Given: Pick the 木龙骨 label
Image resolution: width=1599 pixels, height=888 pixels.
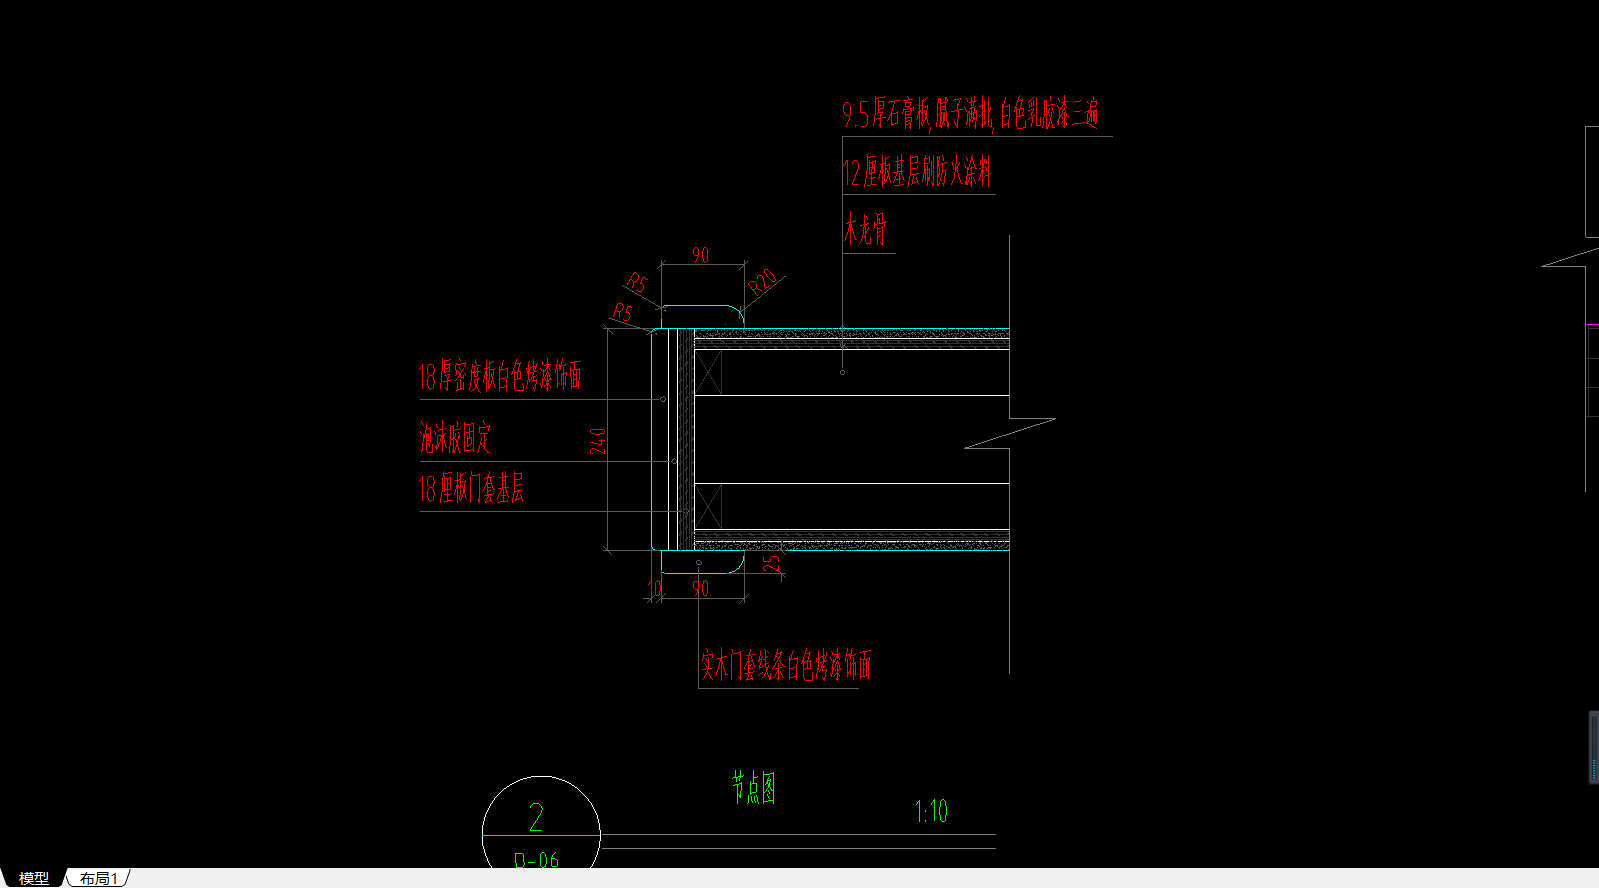Looking at the screenshot, I should coord(865,229).
